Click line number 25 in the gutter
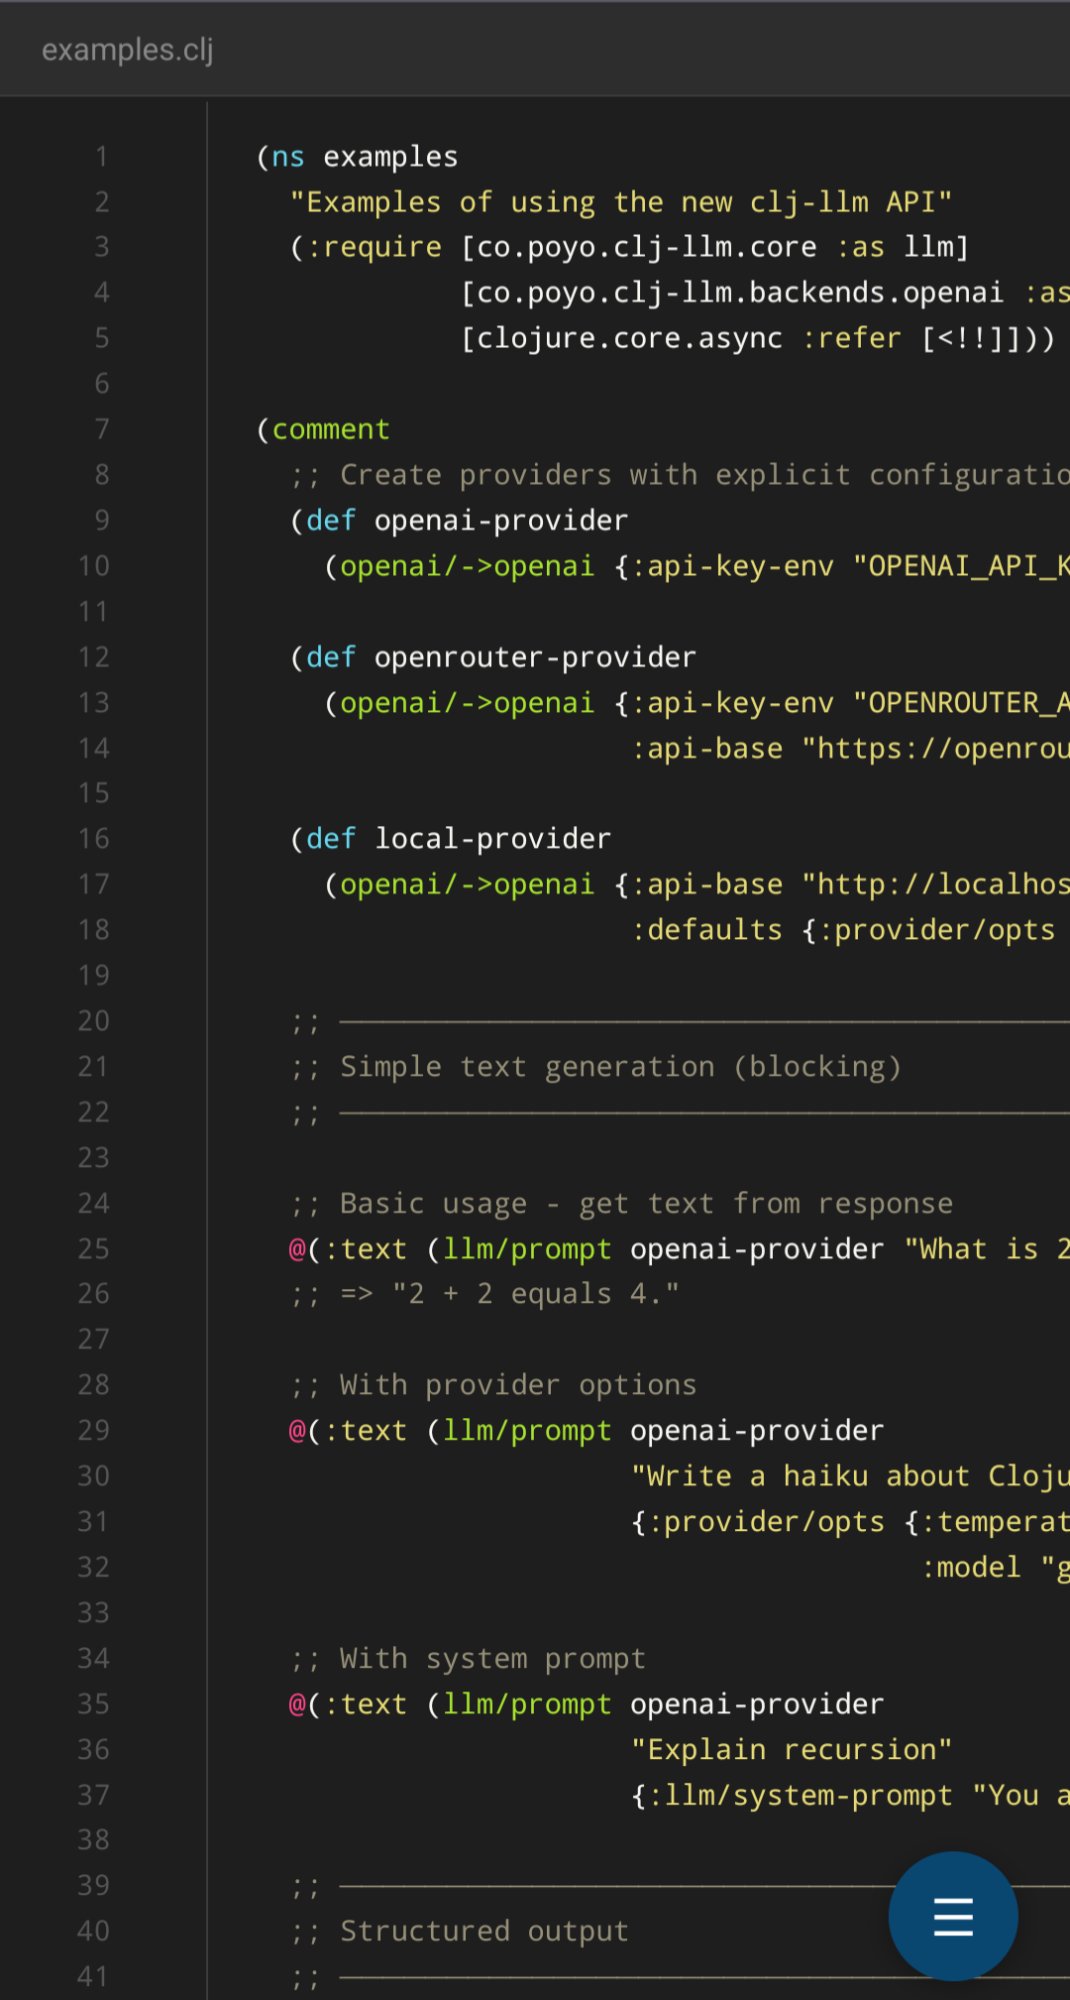The height and width of the screenshot is (2000, 1070). (93, 1248)
